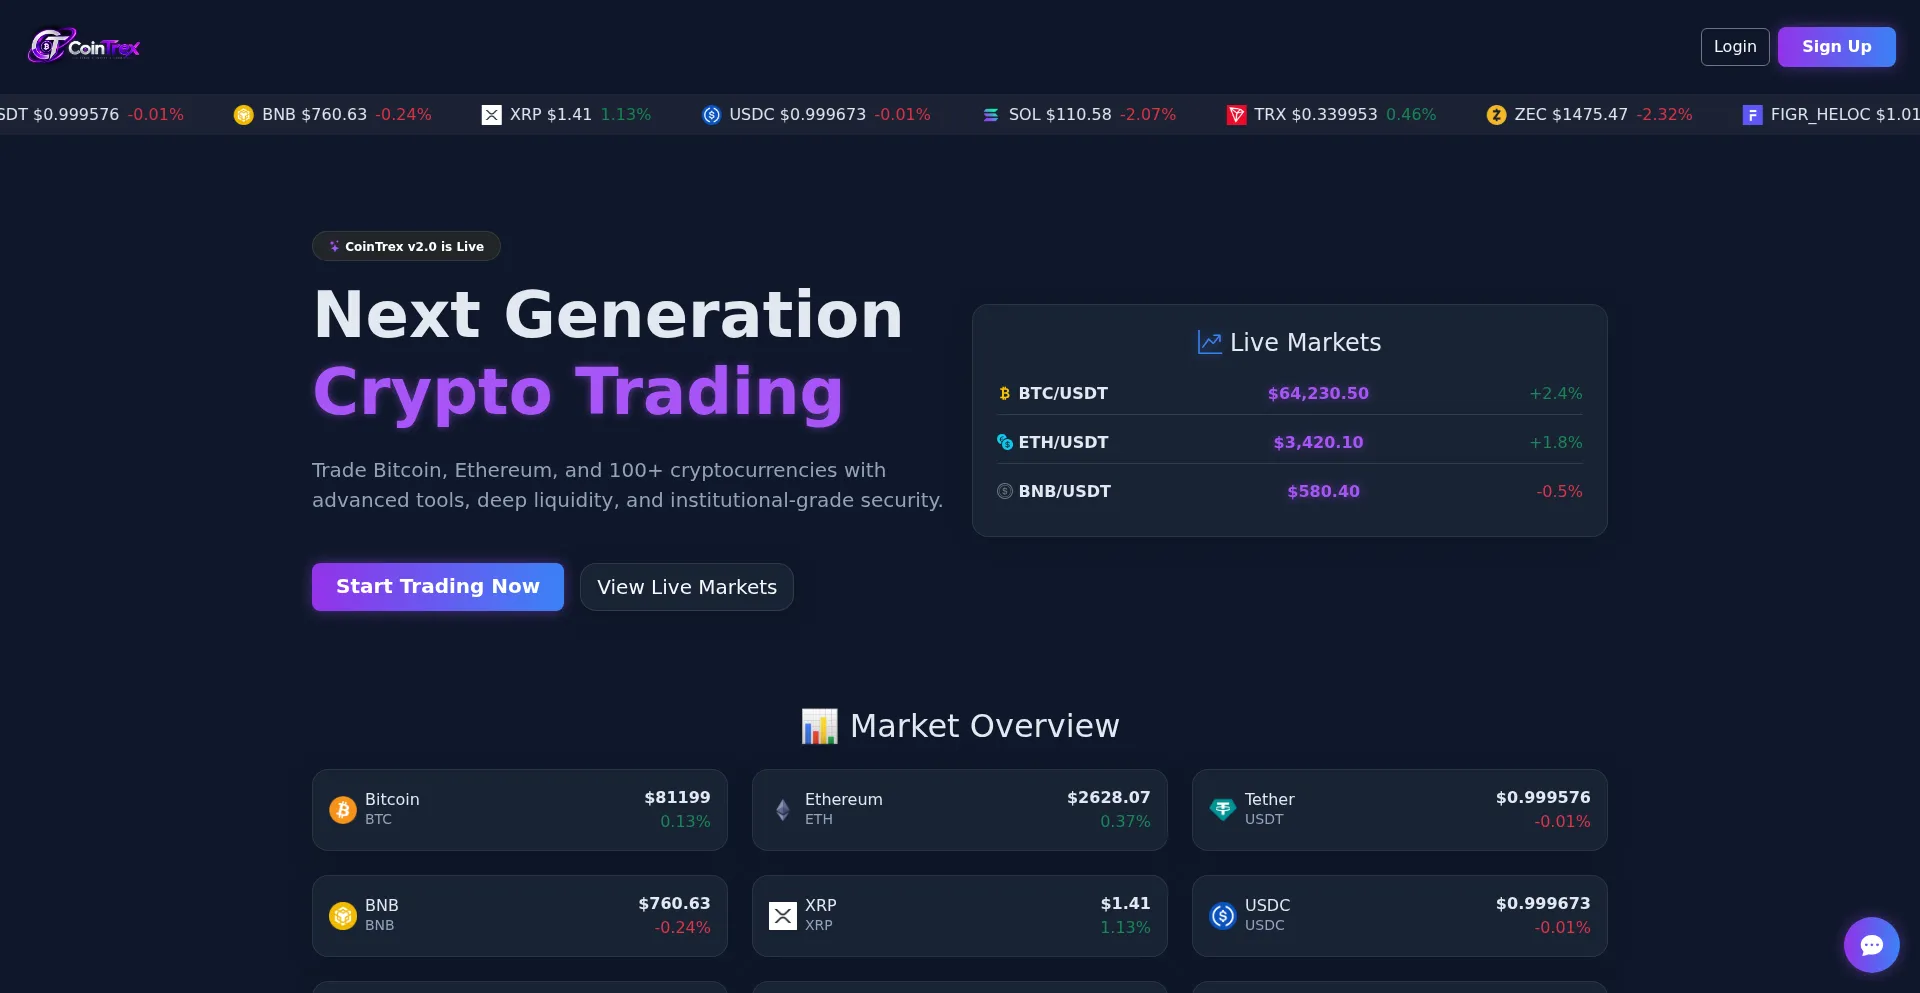The image size is (1920, 993).
Task: Click the TRX icon in the ticker
Action: click(x=1236, y=115)
